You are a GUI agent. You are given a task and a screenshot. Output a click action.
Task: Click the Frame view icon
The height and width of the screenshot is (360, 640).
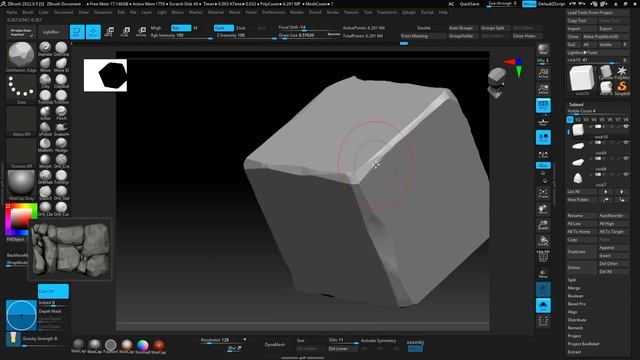pyautogui.click(x=543, y=193)
